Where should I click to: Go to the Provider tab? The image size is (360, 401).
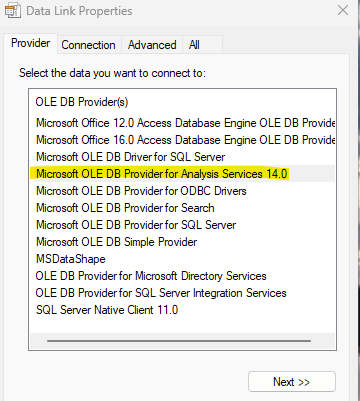(30, 43)
